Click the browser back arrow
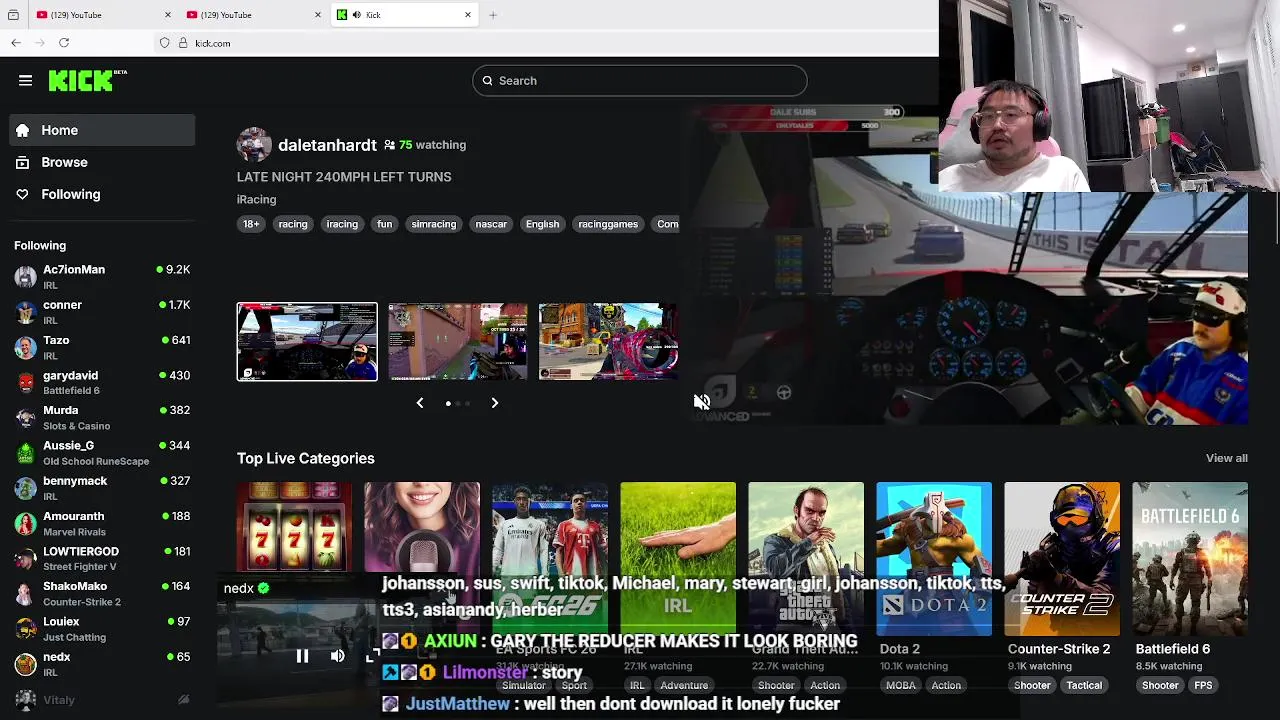The height and width of the screenshot is (720, 1280). 16,43
